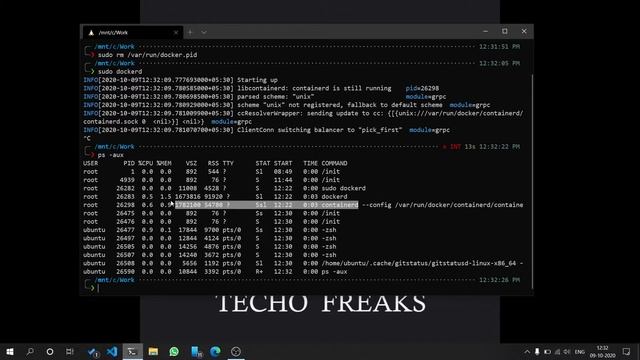640x360 pixels.
Task: Click the 'COMMAND' column header
Action: pos(334,163)
